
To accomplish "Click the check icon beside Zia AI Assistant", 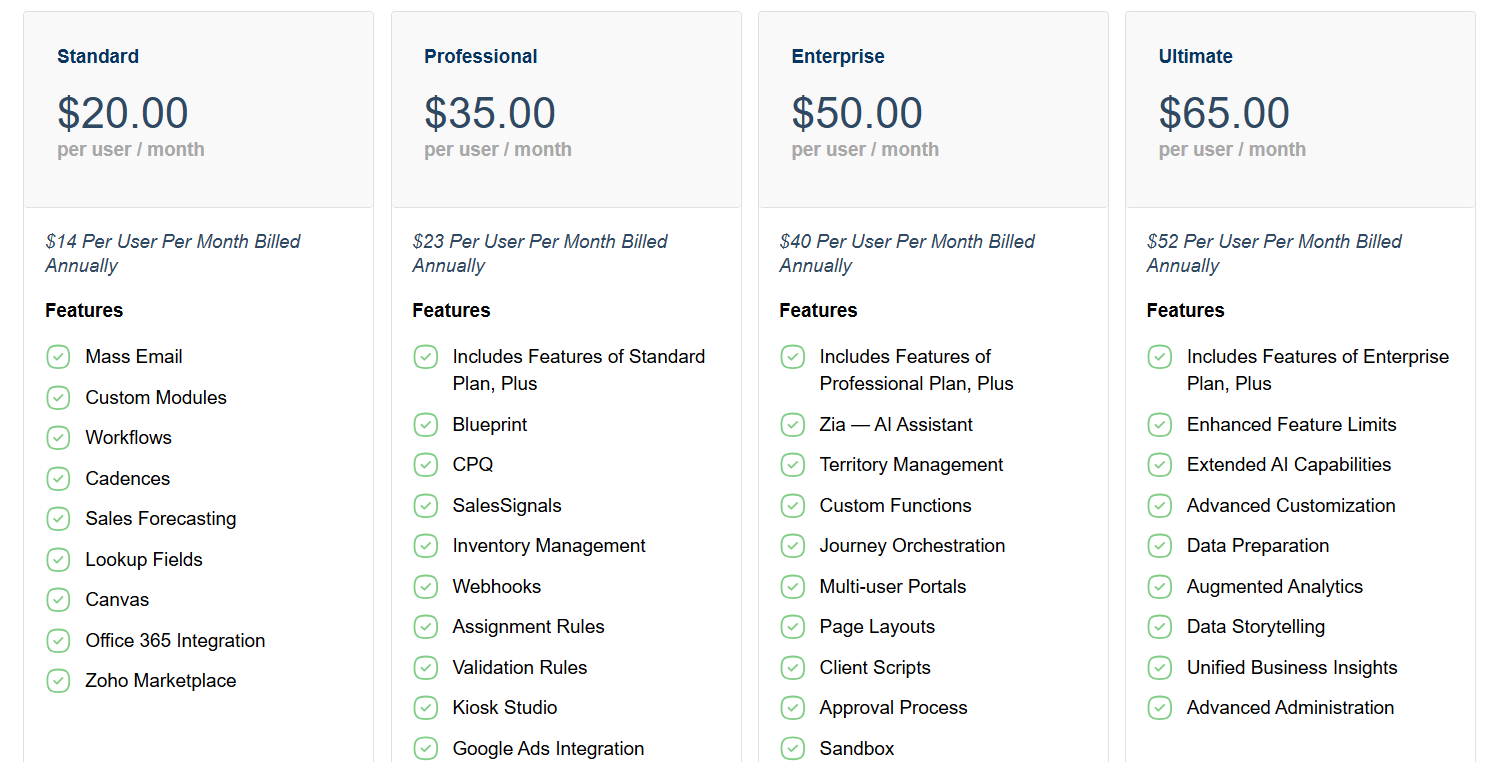I will 793,425.
